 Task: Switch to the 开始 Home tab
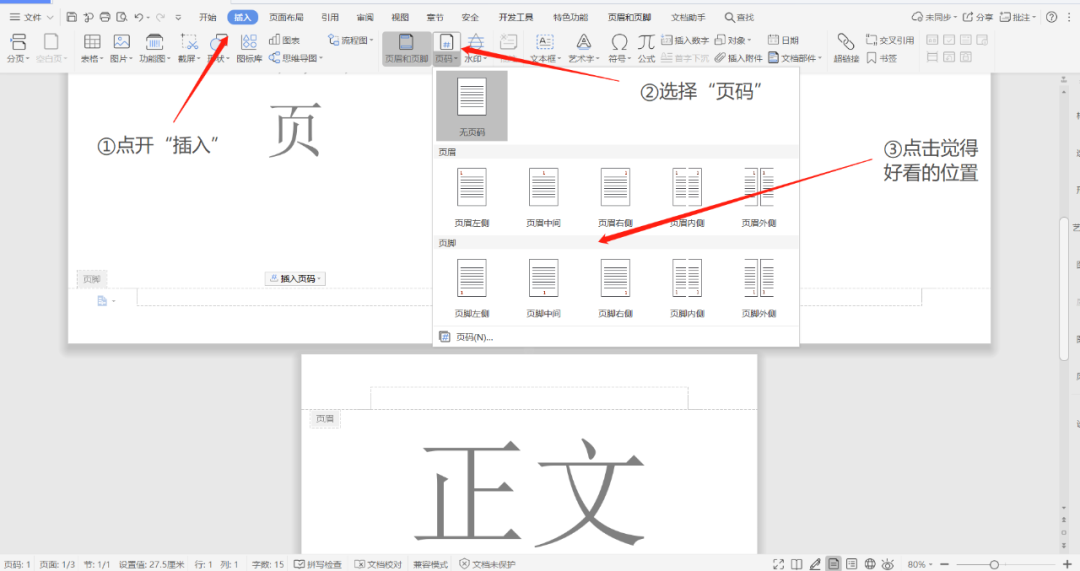click(207, 17)
